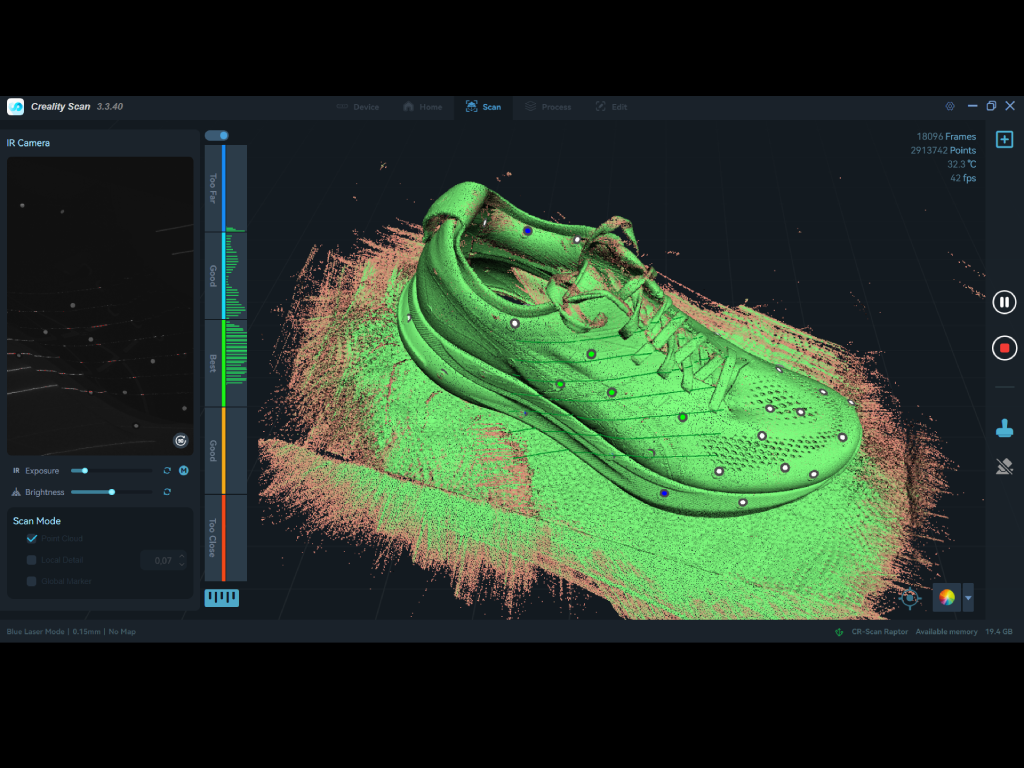Open settings gear in the title bar
Screen dimensions: 1024x768
coord(949,106)
